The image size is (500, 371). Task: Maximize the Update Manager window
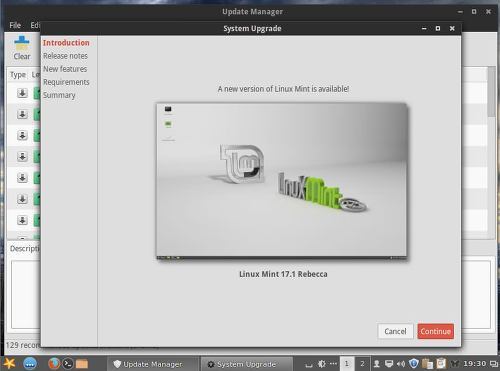pos(474,12)
